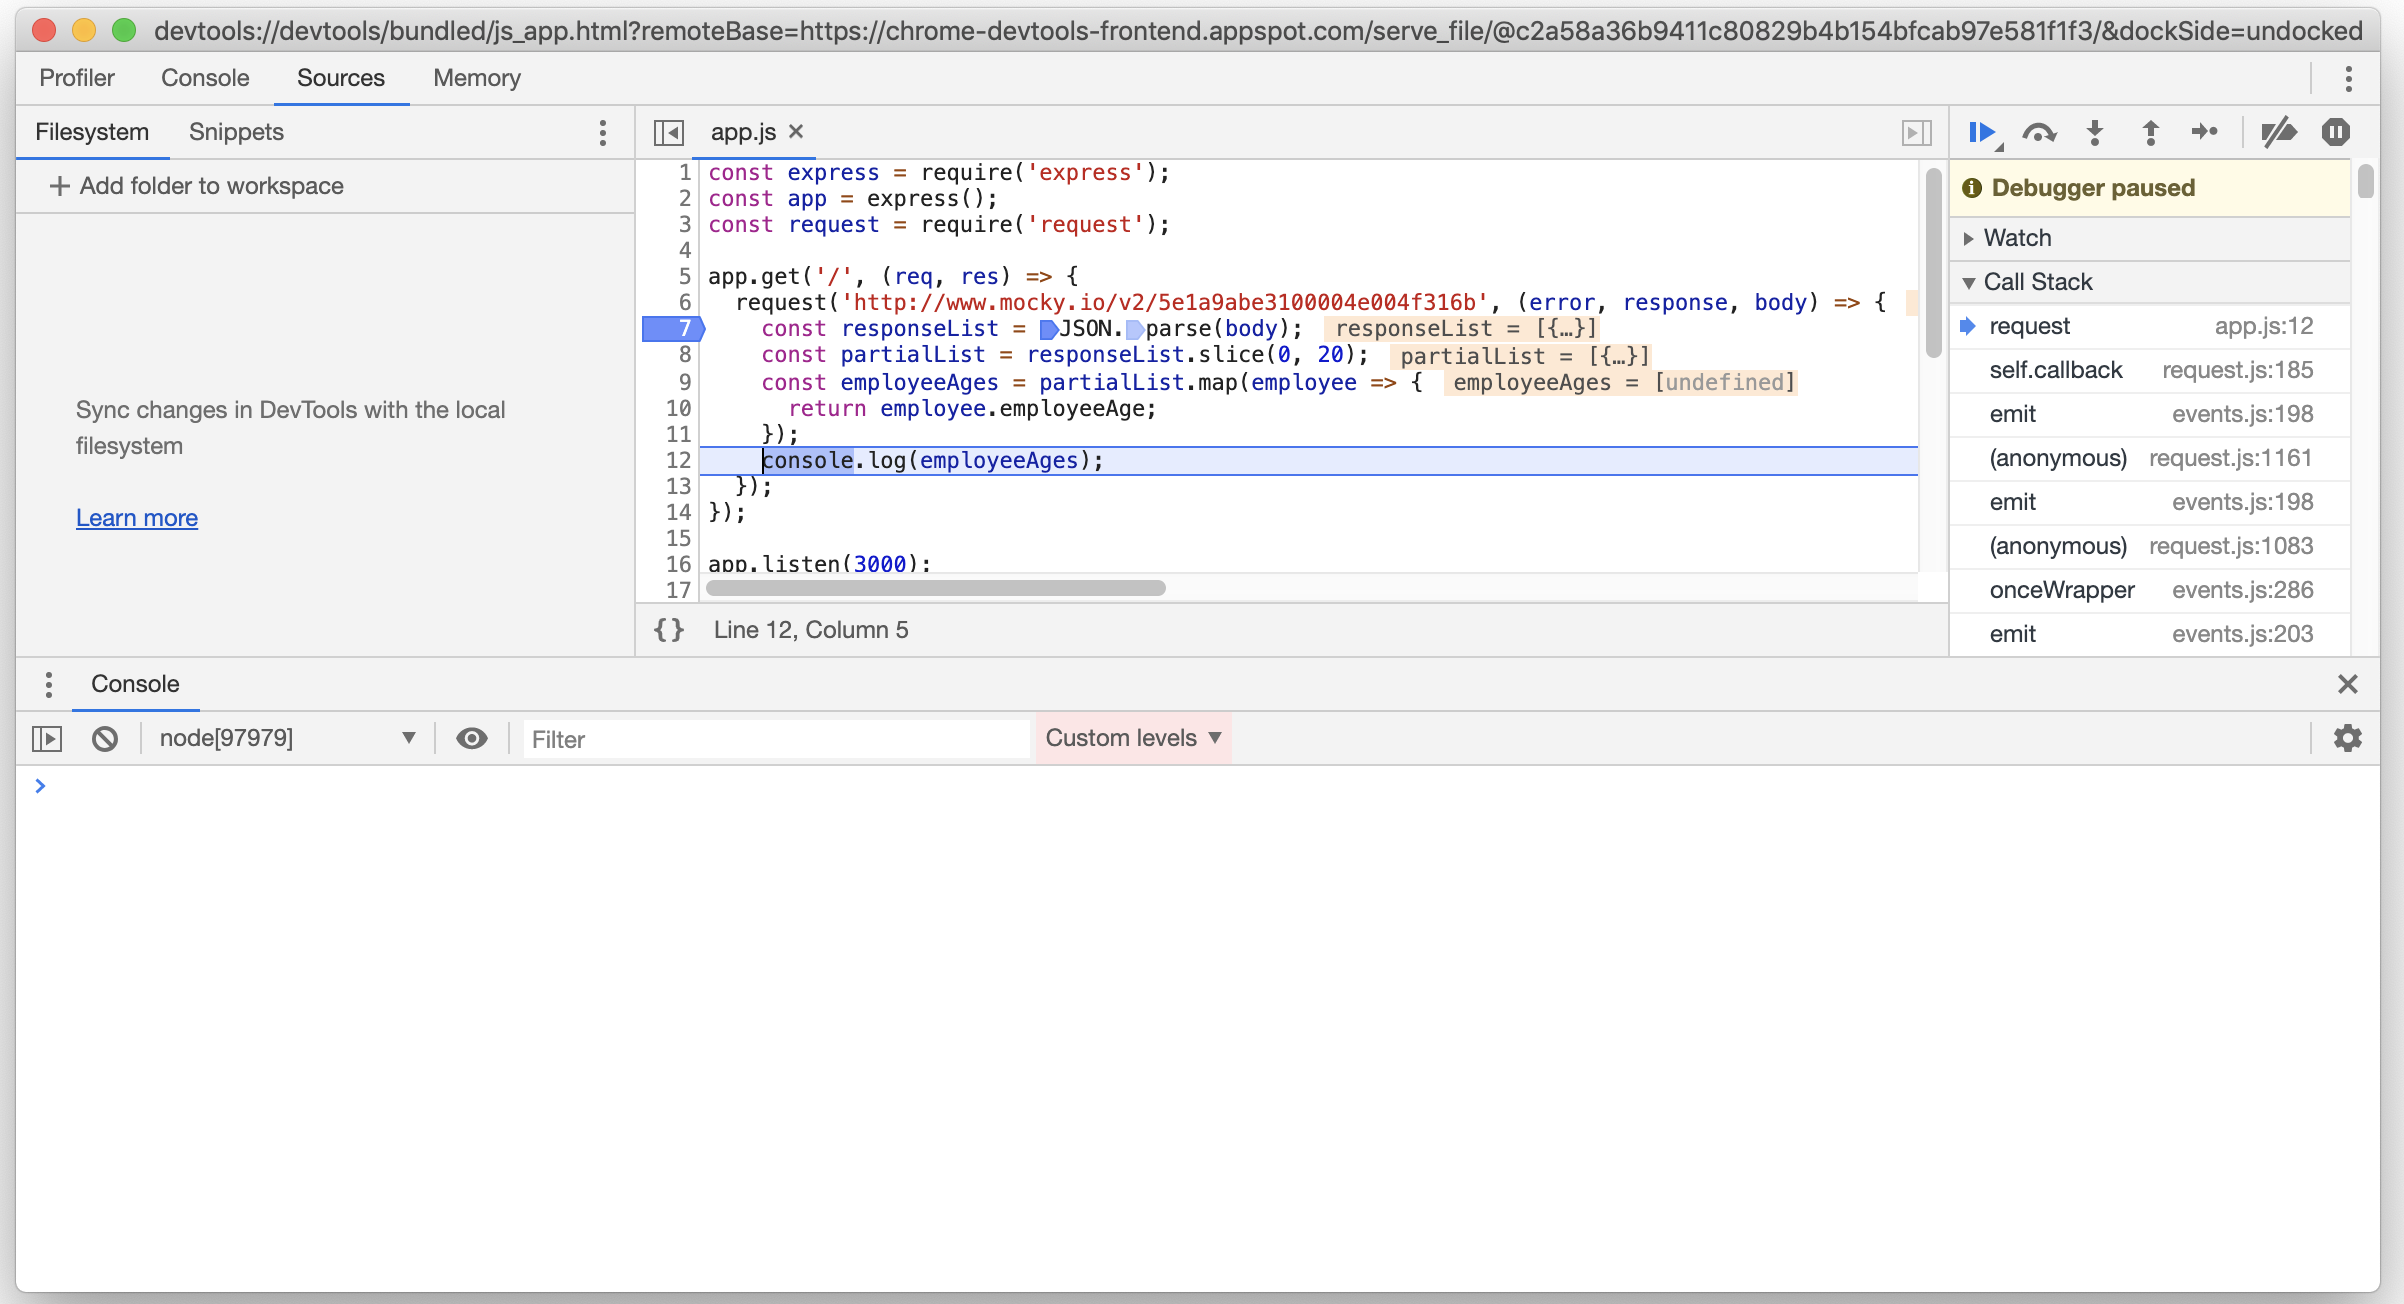Clear the console output
This screenshot has height=1304, width=2404.
tap(106, 739)
